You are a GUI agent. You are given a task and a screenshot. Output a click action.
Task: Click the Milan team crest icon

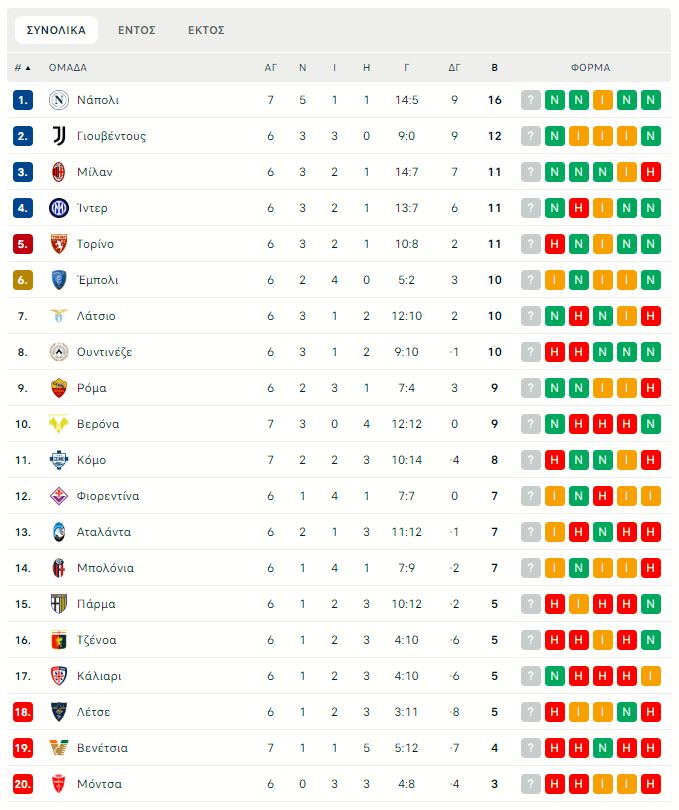58,172
